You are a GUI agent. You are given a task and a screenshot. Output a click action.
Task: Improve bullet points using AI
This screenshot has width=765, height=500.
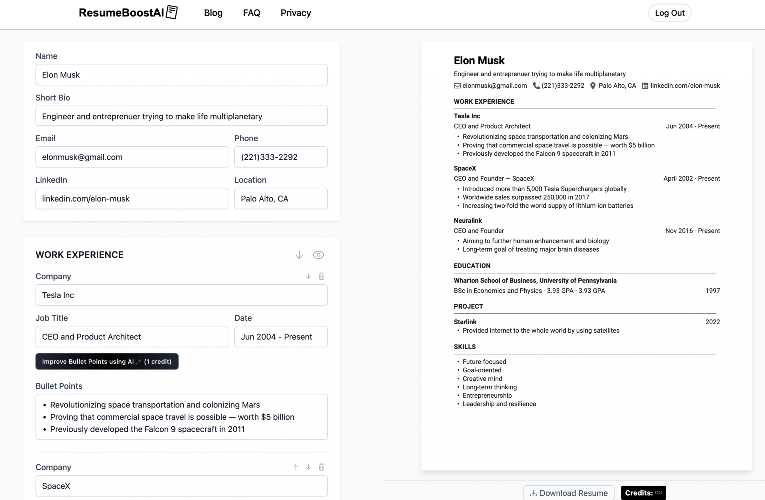[x=107, y=361]
